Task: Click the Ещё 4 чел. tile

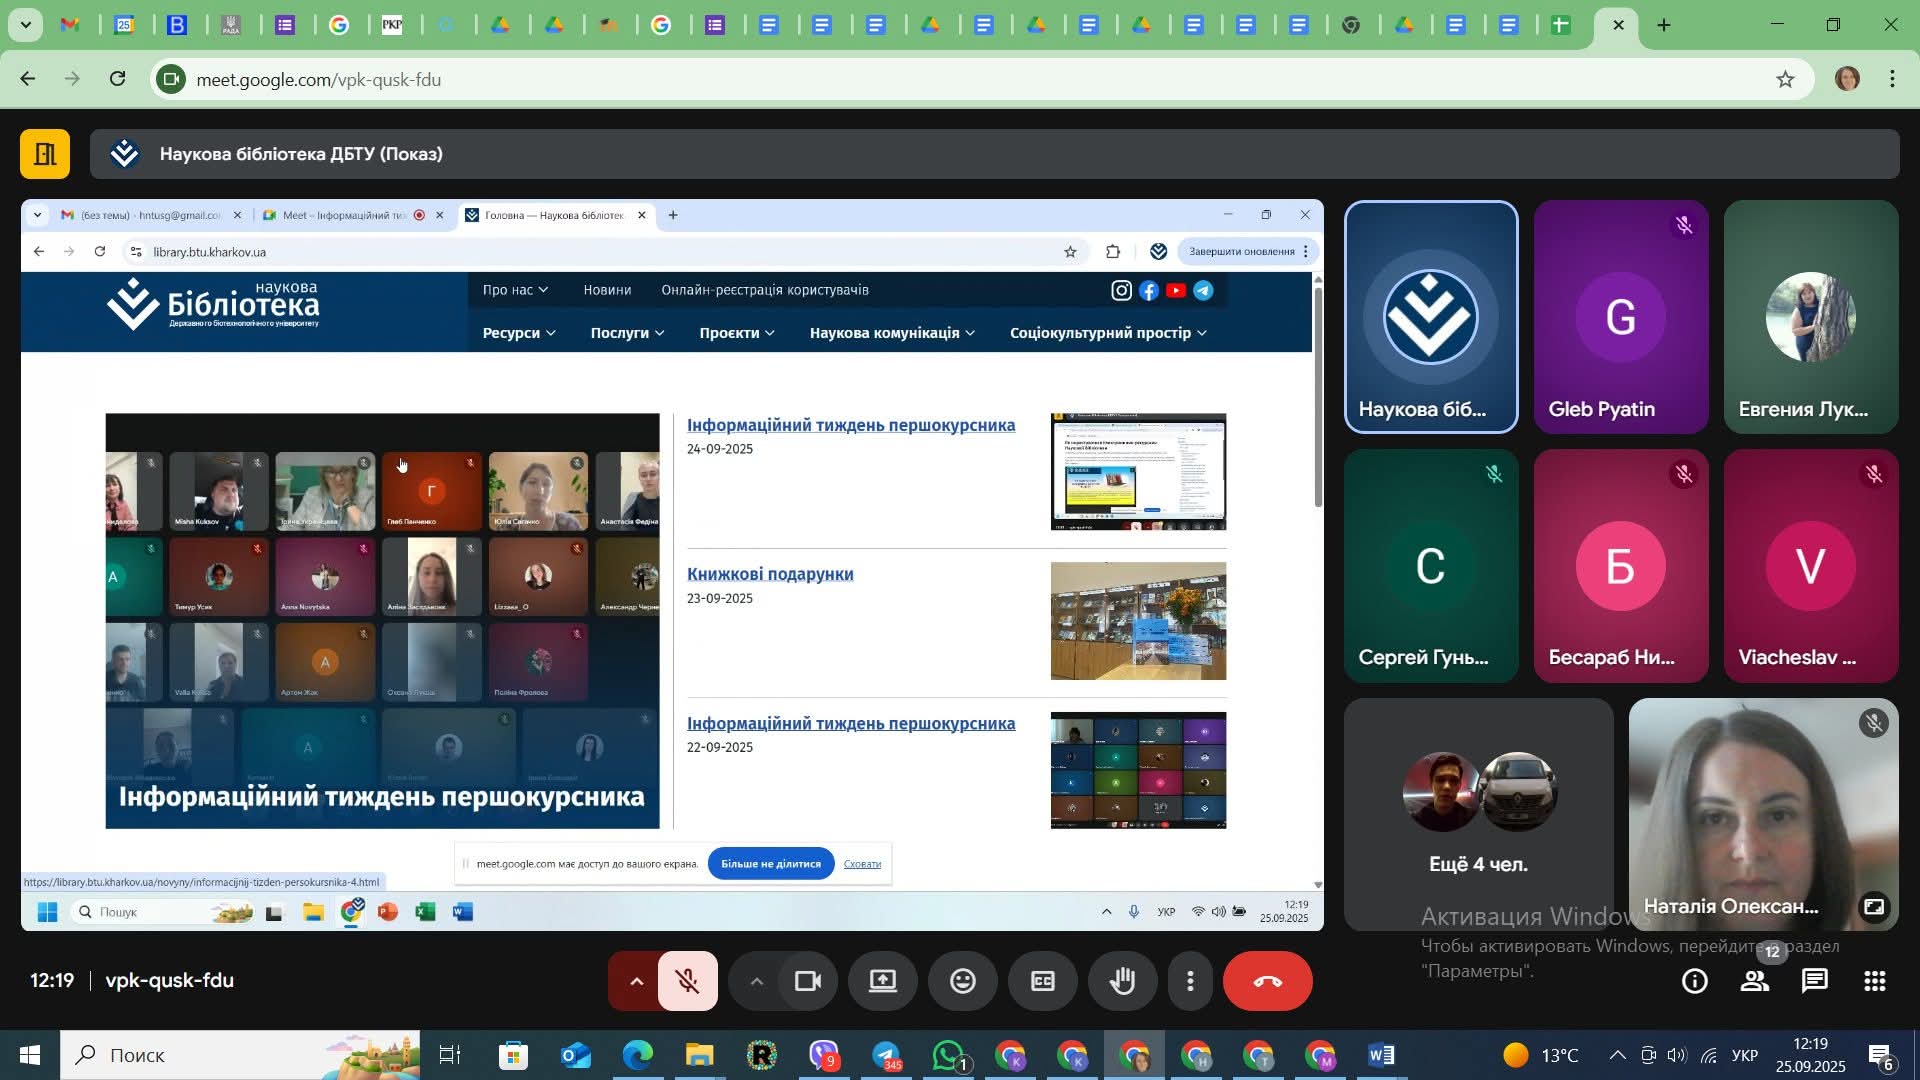Action: tap(1477, 814)
